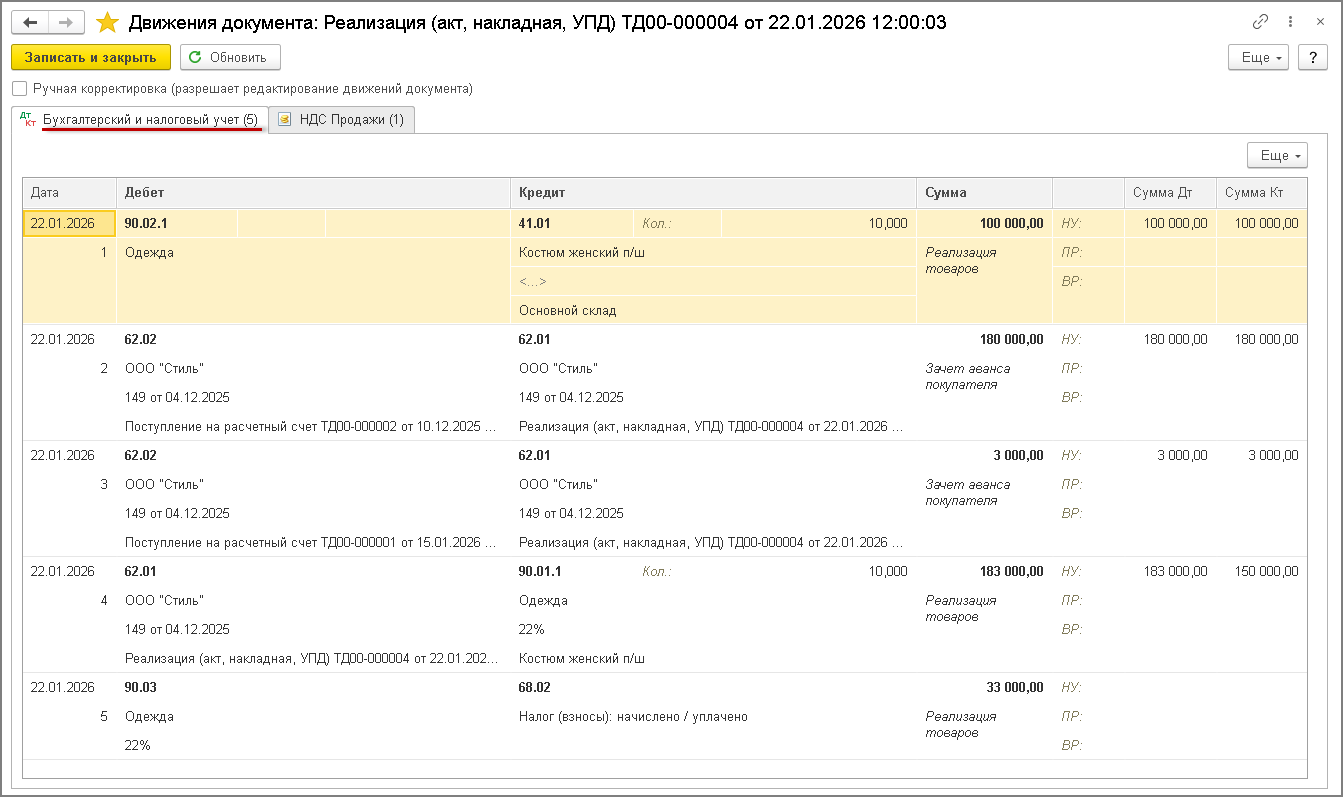Click the Кредит column header
This screenshot has width=1343, height=797.
coord(713,193)
